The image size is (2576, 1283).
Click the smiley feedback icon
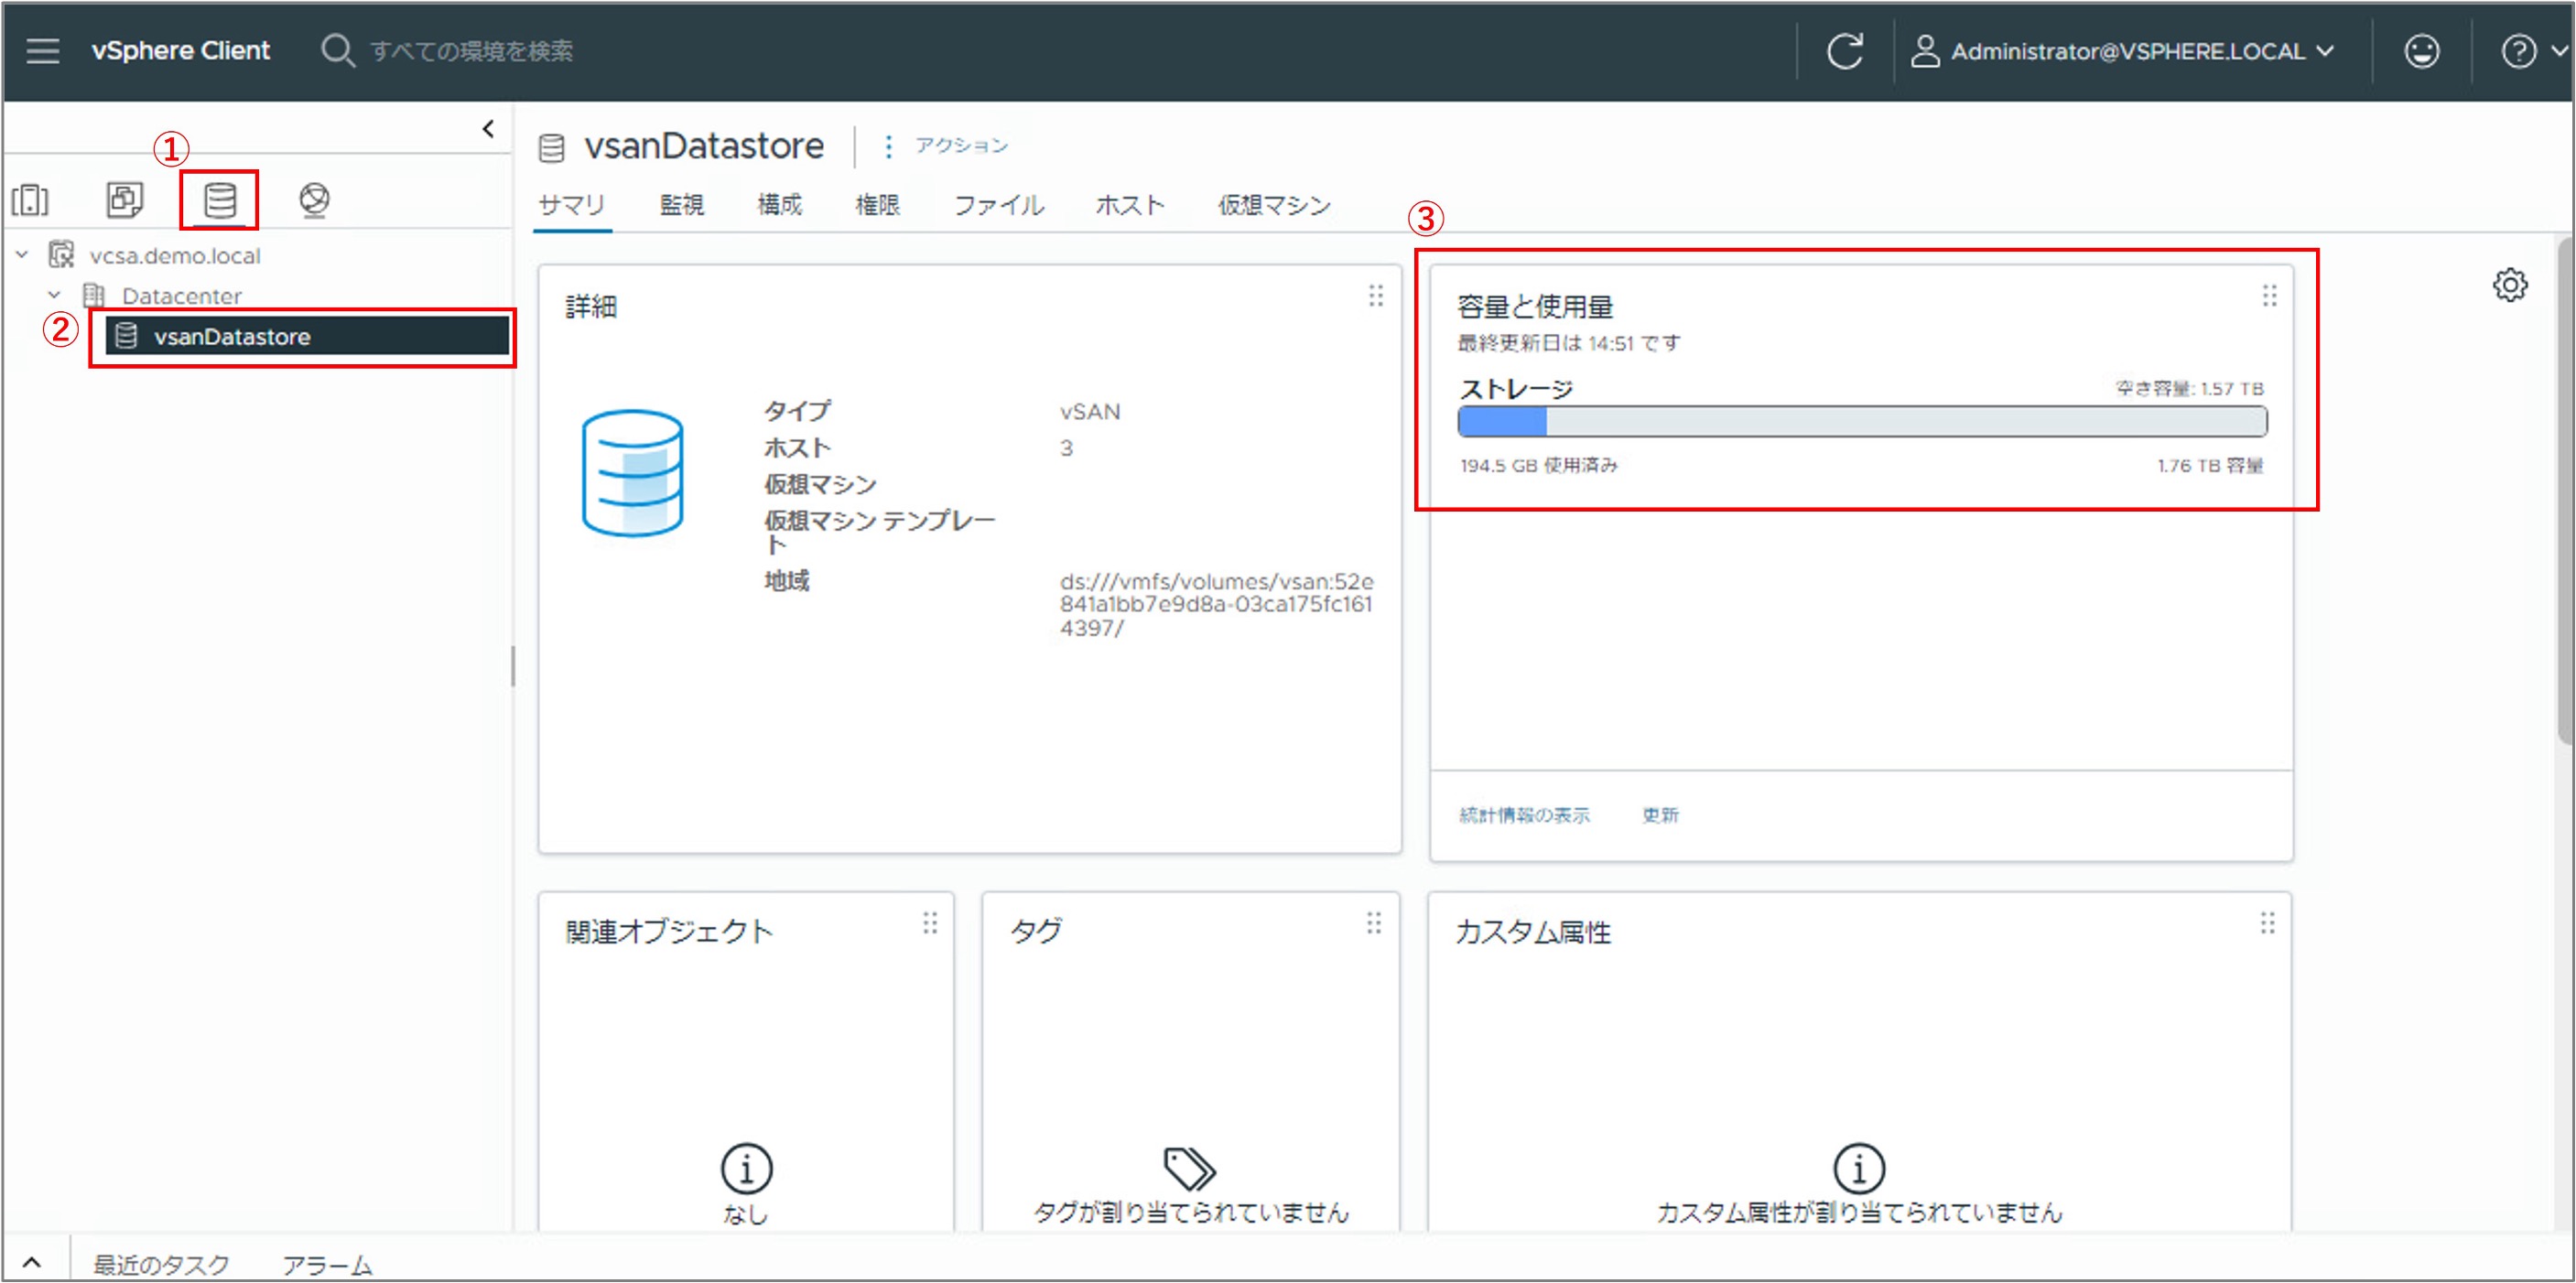[2421, 51]
